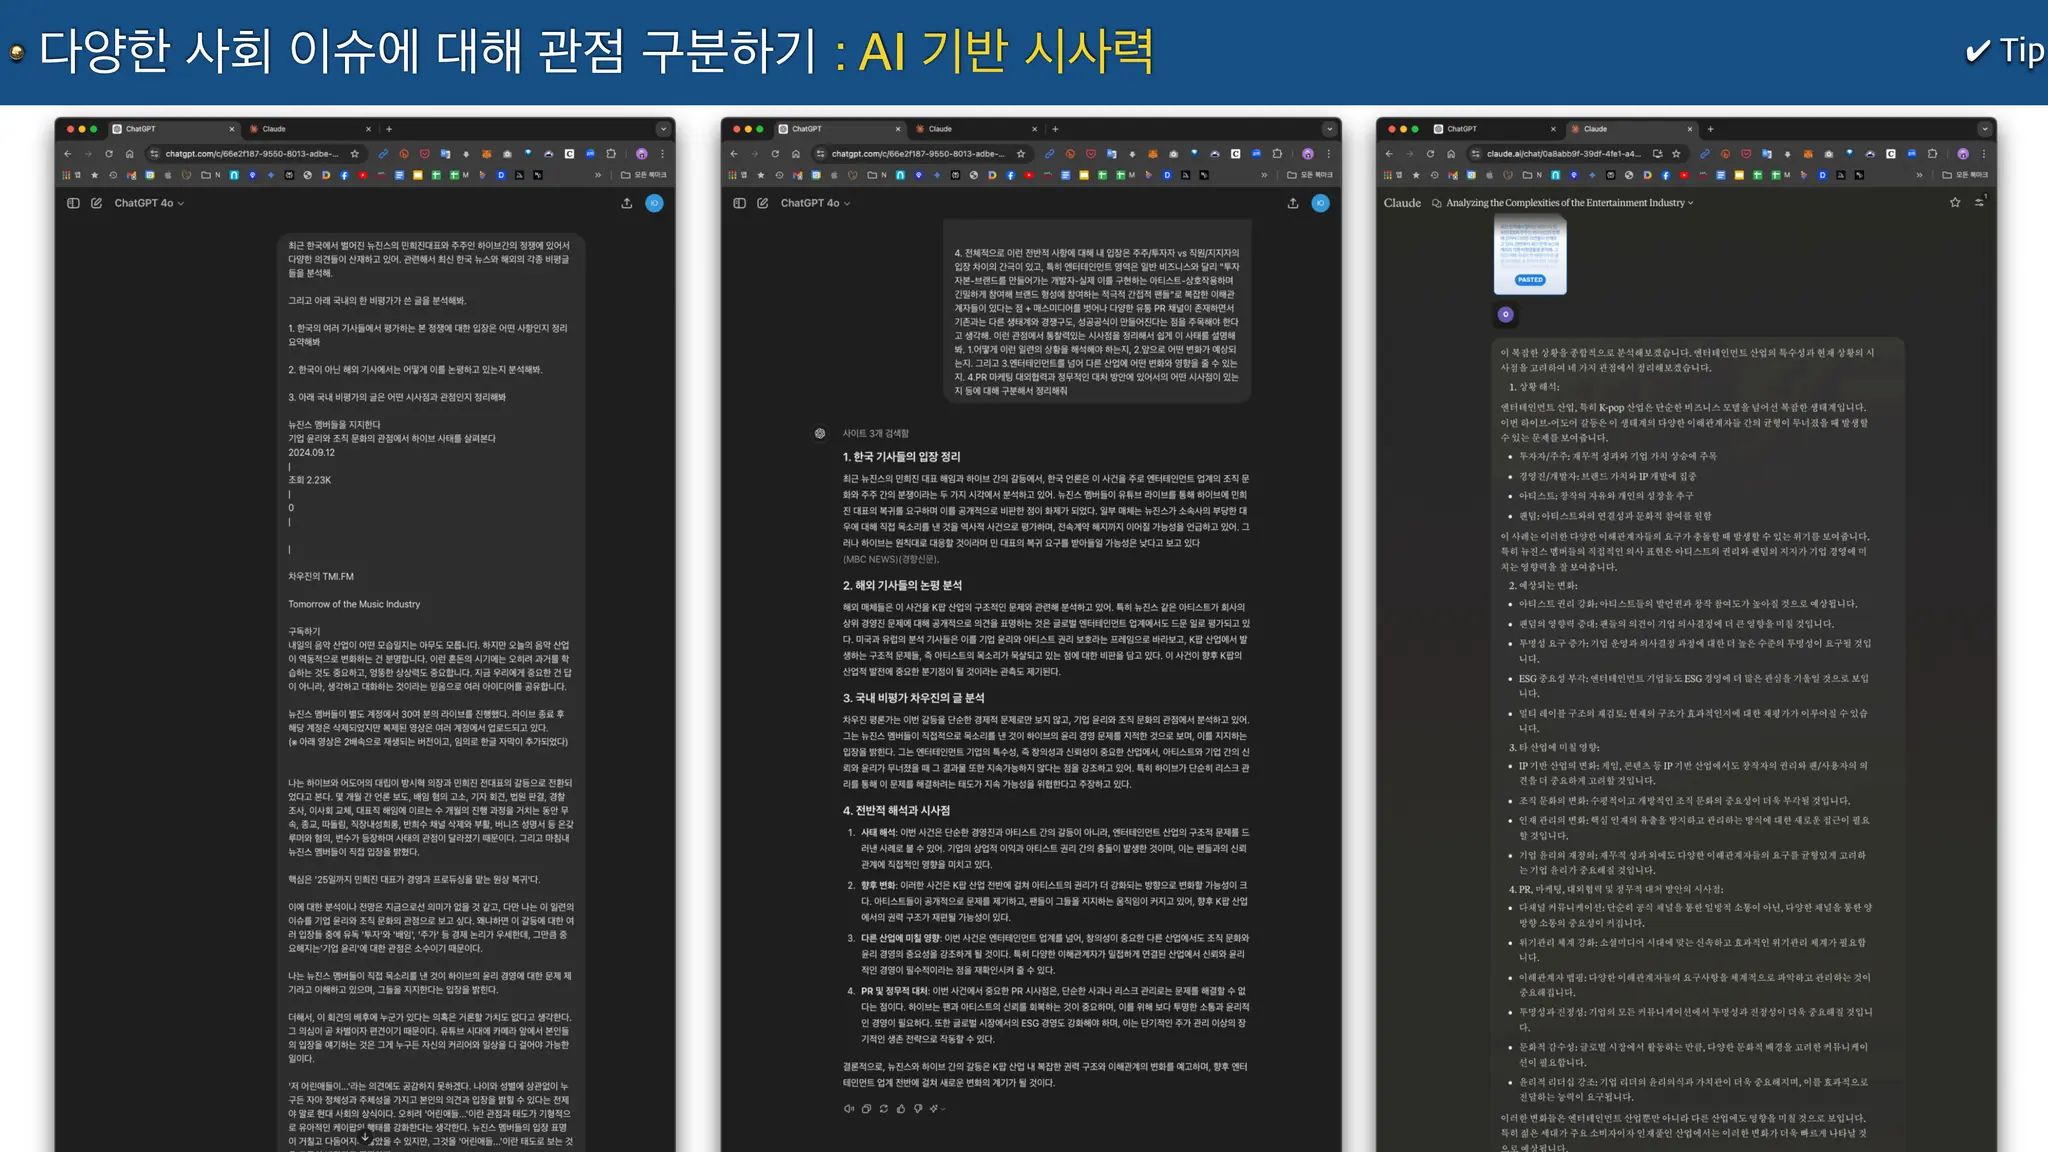Open the ChatGPT 4o model dropdown in the middle window

click(x=815, y=203)
